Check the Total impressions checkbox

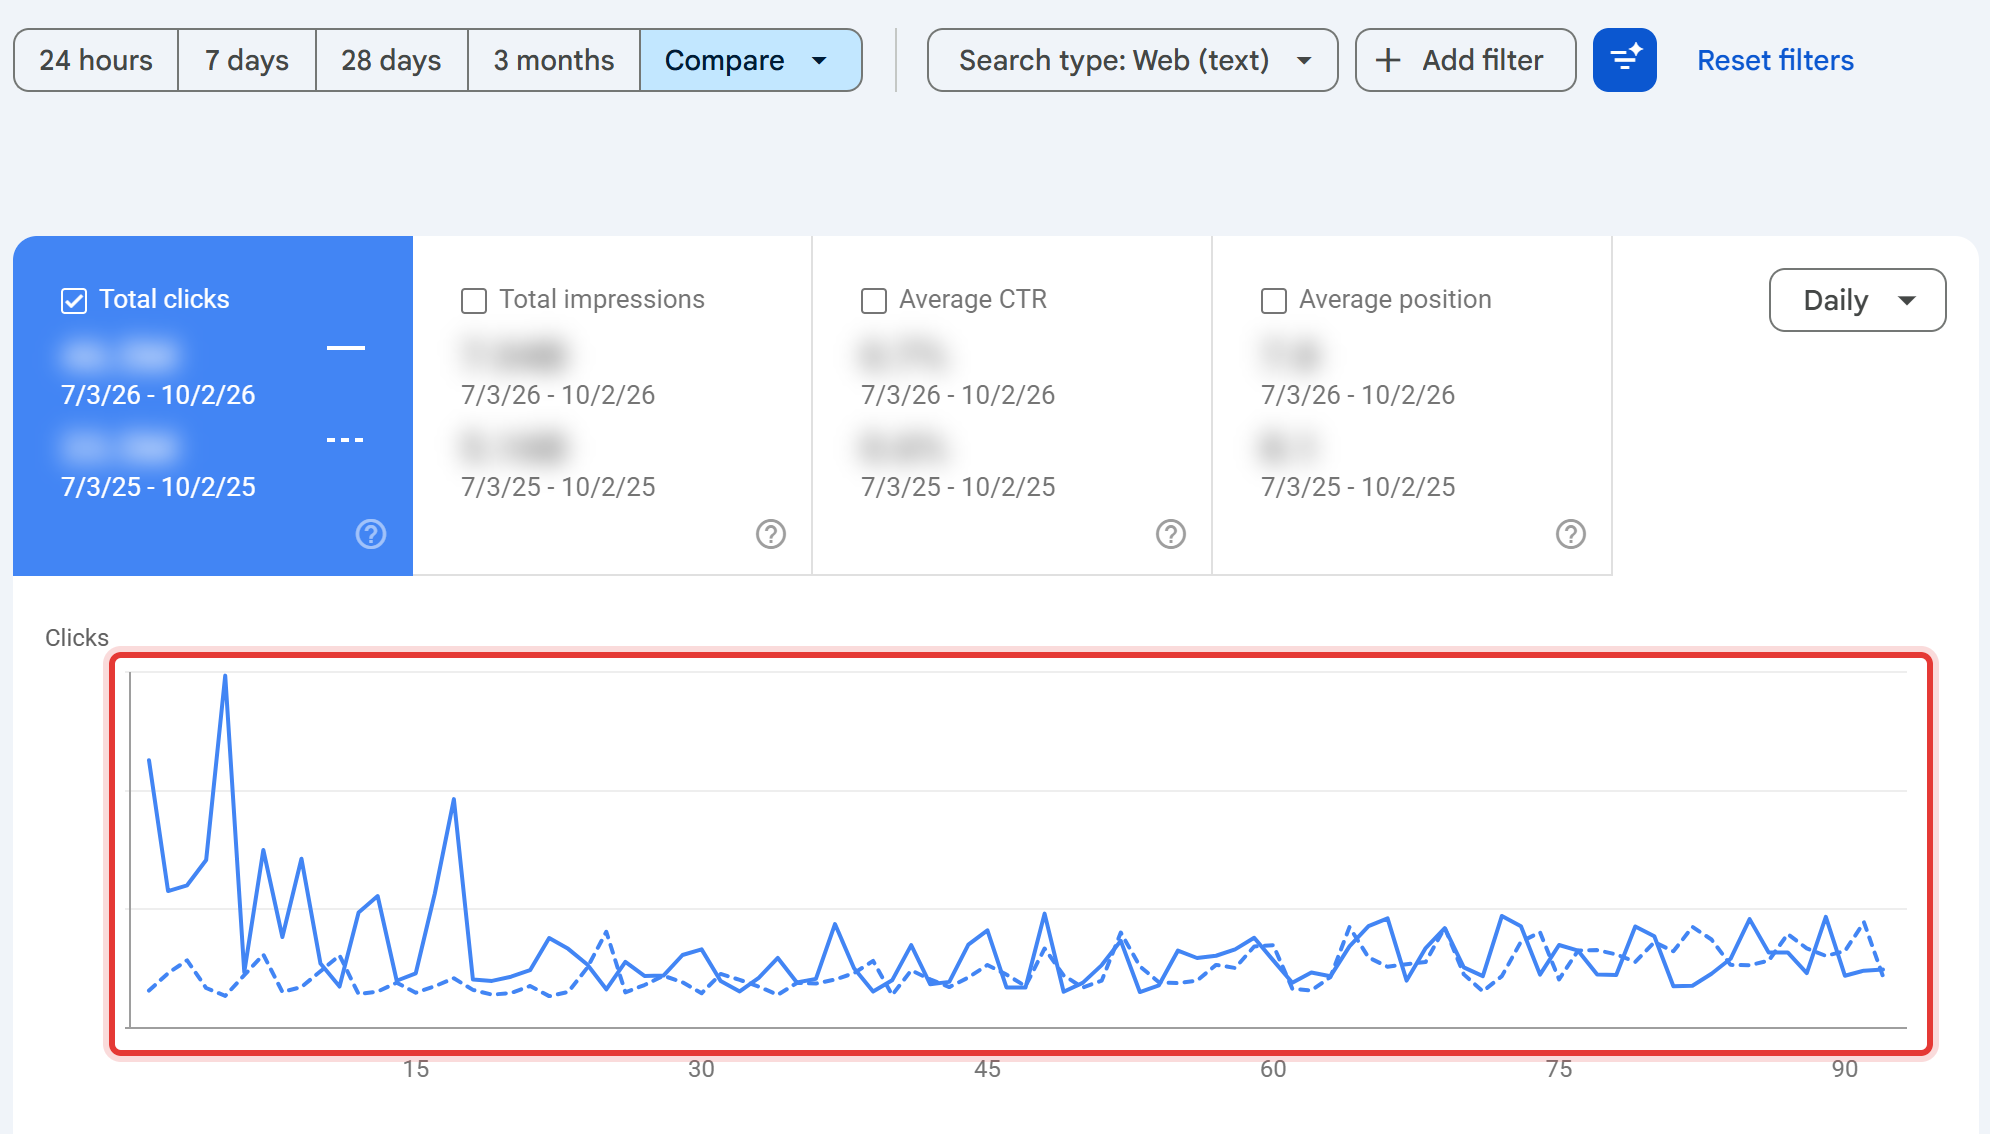pos(474,300)
